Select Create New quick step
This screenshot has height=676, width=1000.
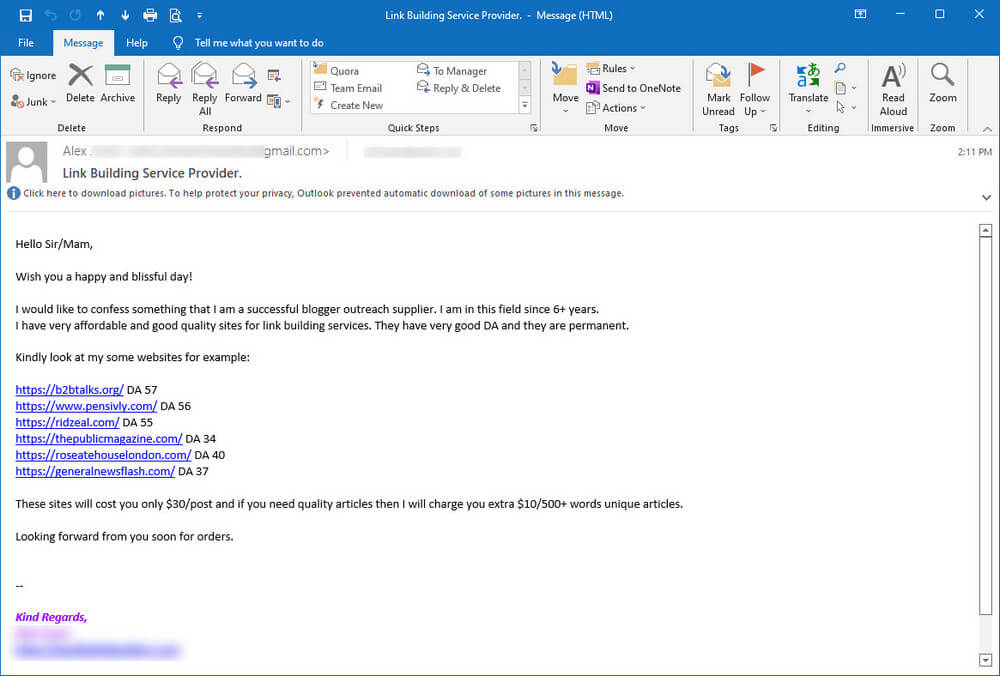(x=349, y=105)
